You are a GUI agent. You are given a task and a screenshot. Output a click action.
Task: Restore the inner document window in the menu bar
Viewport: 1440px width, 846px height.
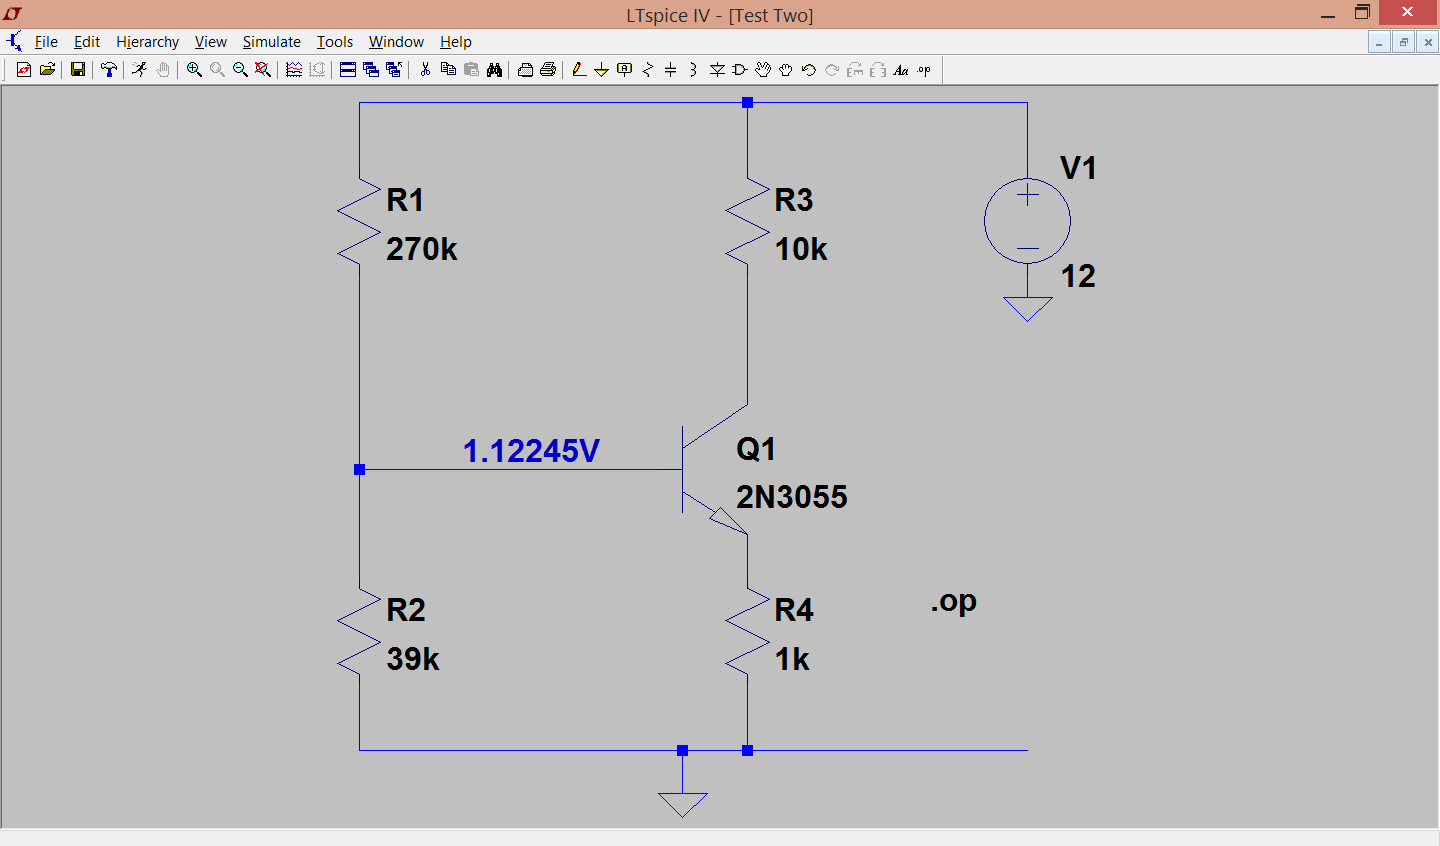pos(1404,42)
